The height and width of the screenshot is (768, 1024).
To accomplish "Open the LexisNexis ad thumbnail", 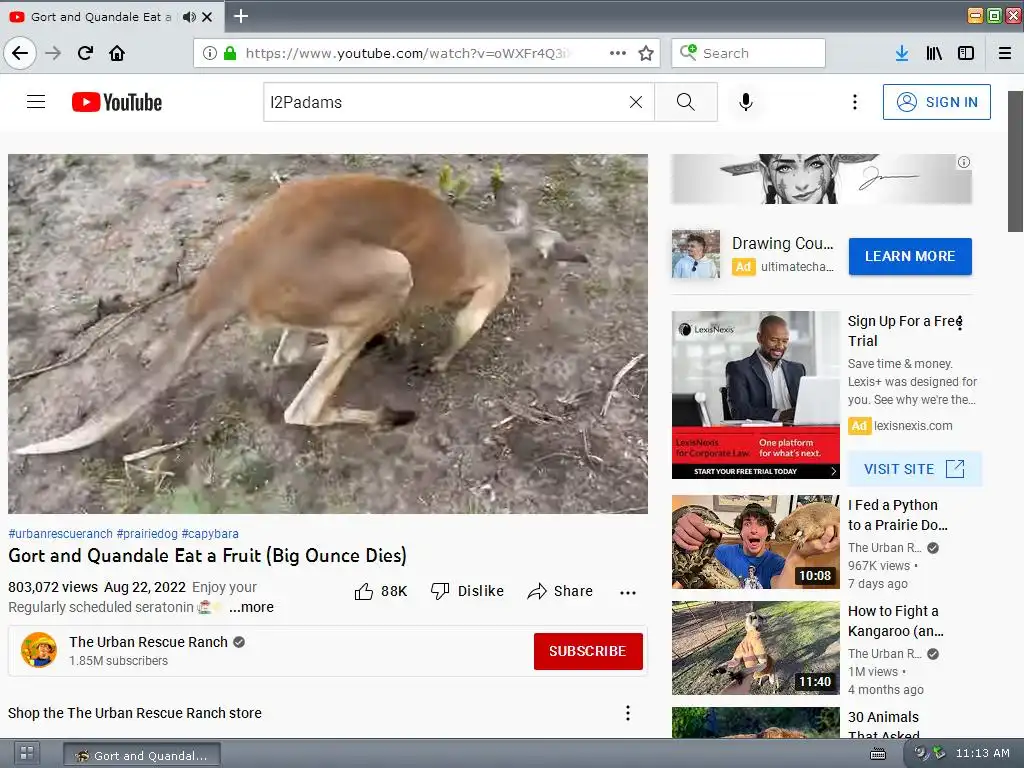I will click(756, 394).
